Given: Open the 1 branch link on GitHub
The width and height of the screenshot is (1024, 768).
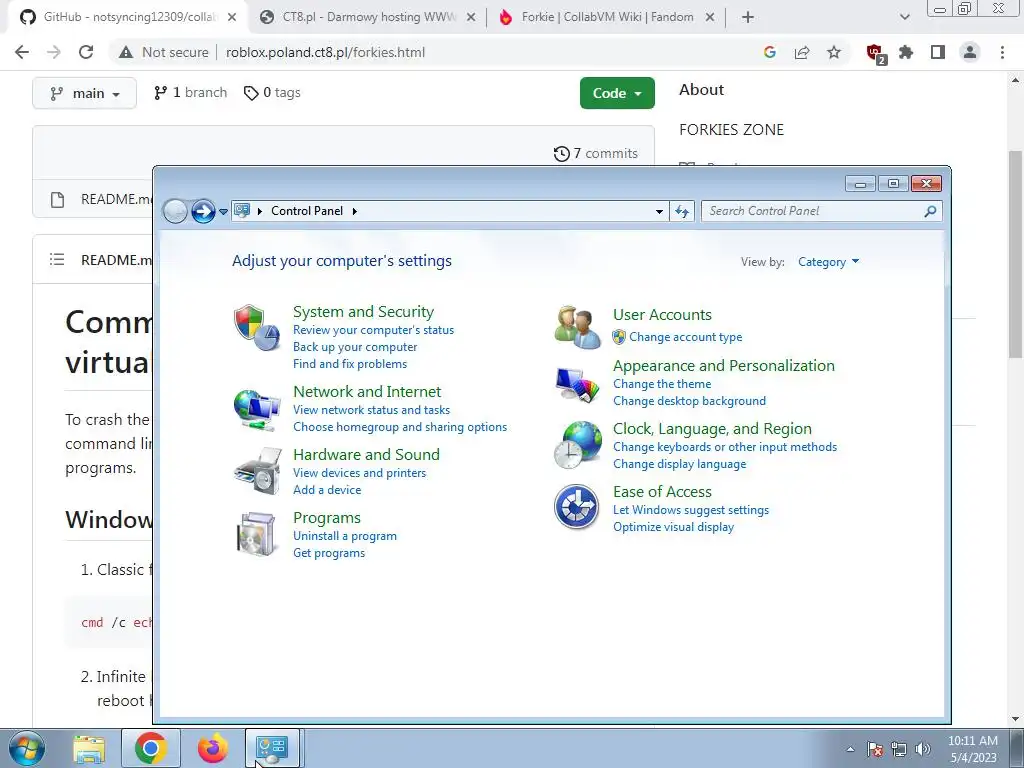Looking at the screenshot, I should pos(191,93).
